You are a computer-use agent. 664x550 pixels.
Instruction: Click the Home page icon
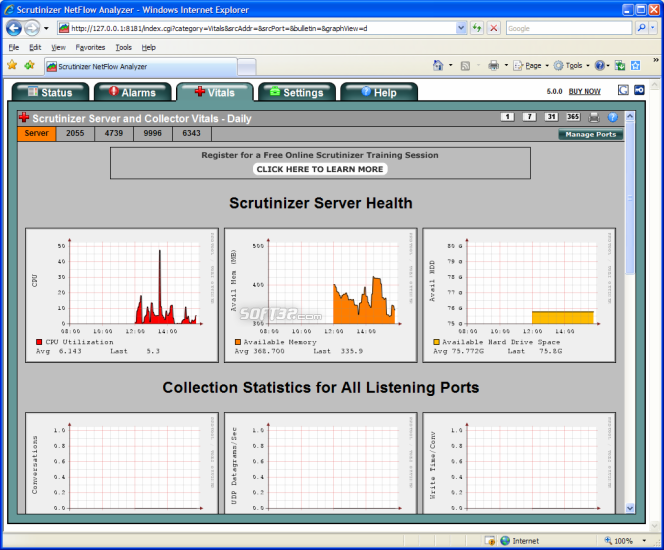click(438, 66)
